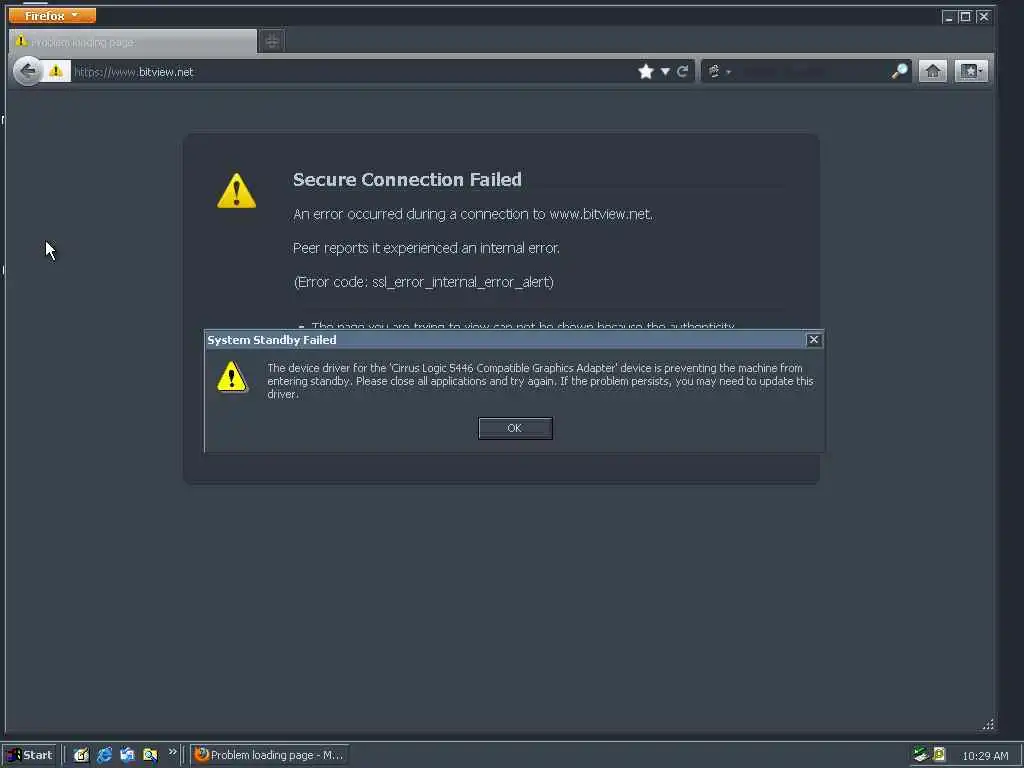The image size is (1024, 768).
Task: Click the window resize grip at bottom right
Action: tap(988, 724)
